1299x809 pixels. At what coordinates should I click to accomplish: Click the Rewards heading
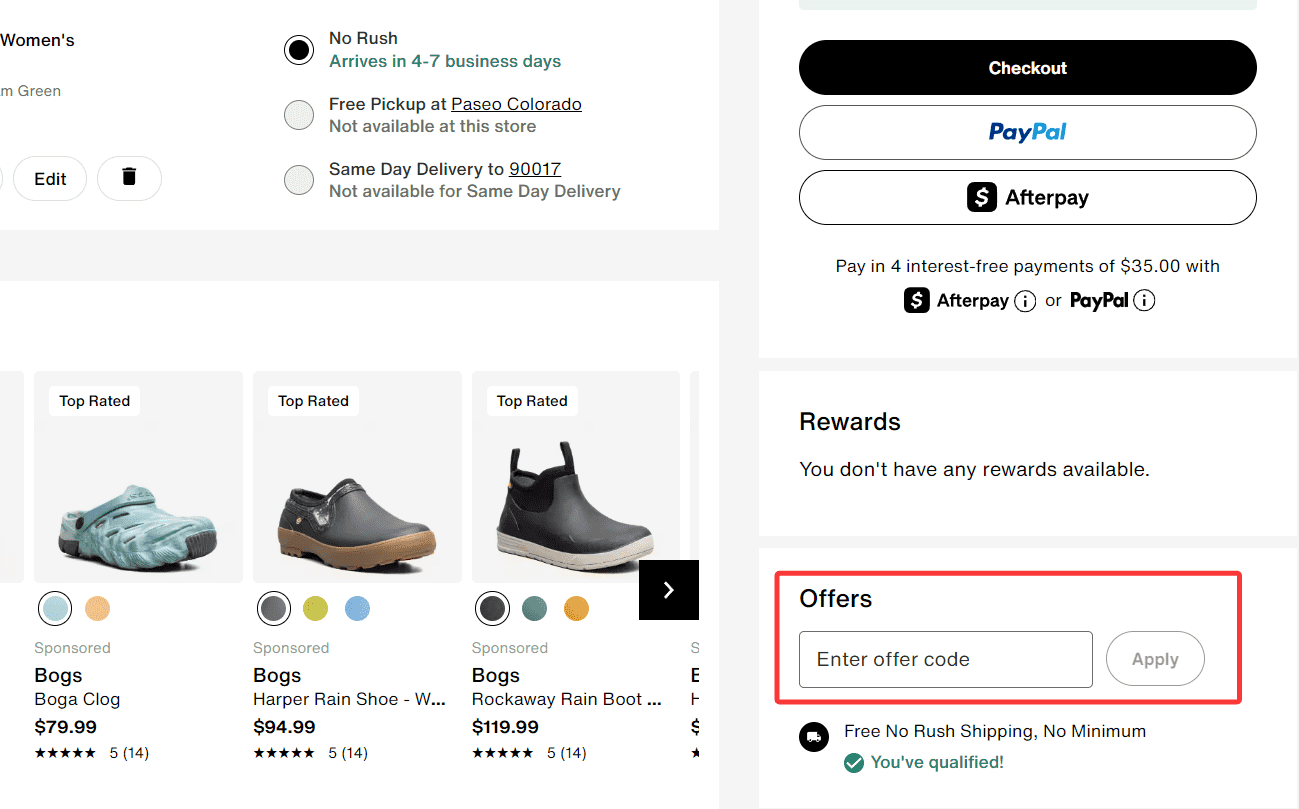click(850, 422)
